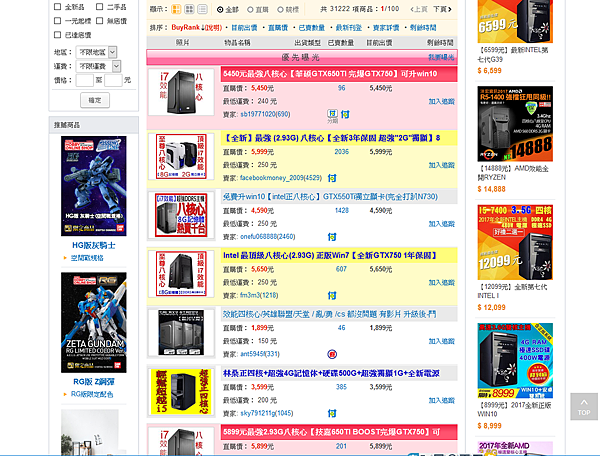Viewport: 600px width, 456px height.
Task: Click the 我要曝光 link in pink banner
Action: click(441, 57)
